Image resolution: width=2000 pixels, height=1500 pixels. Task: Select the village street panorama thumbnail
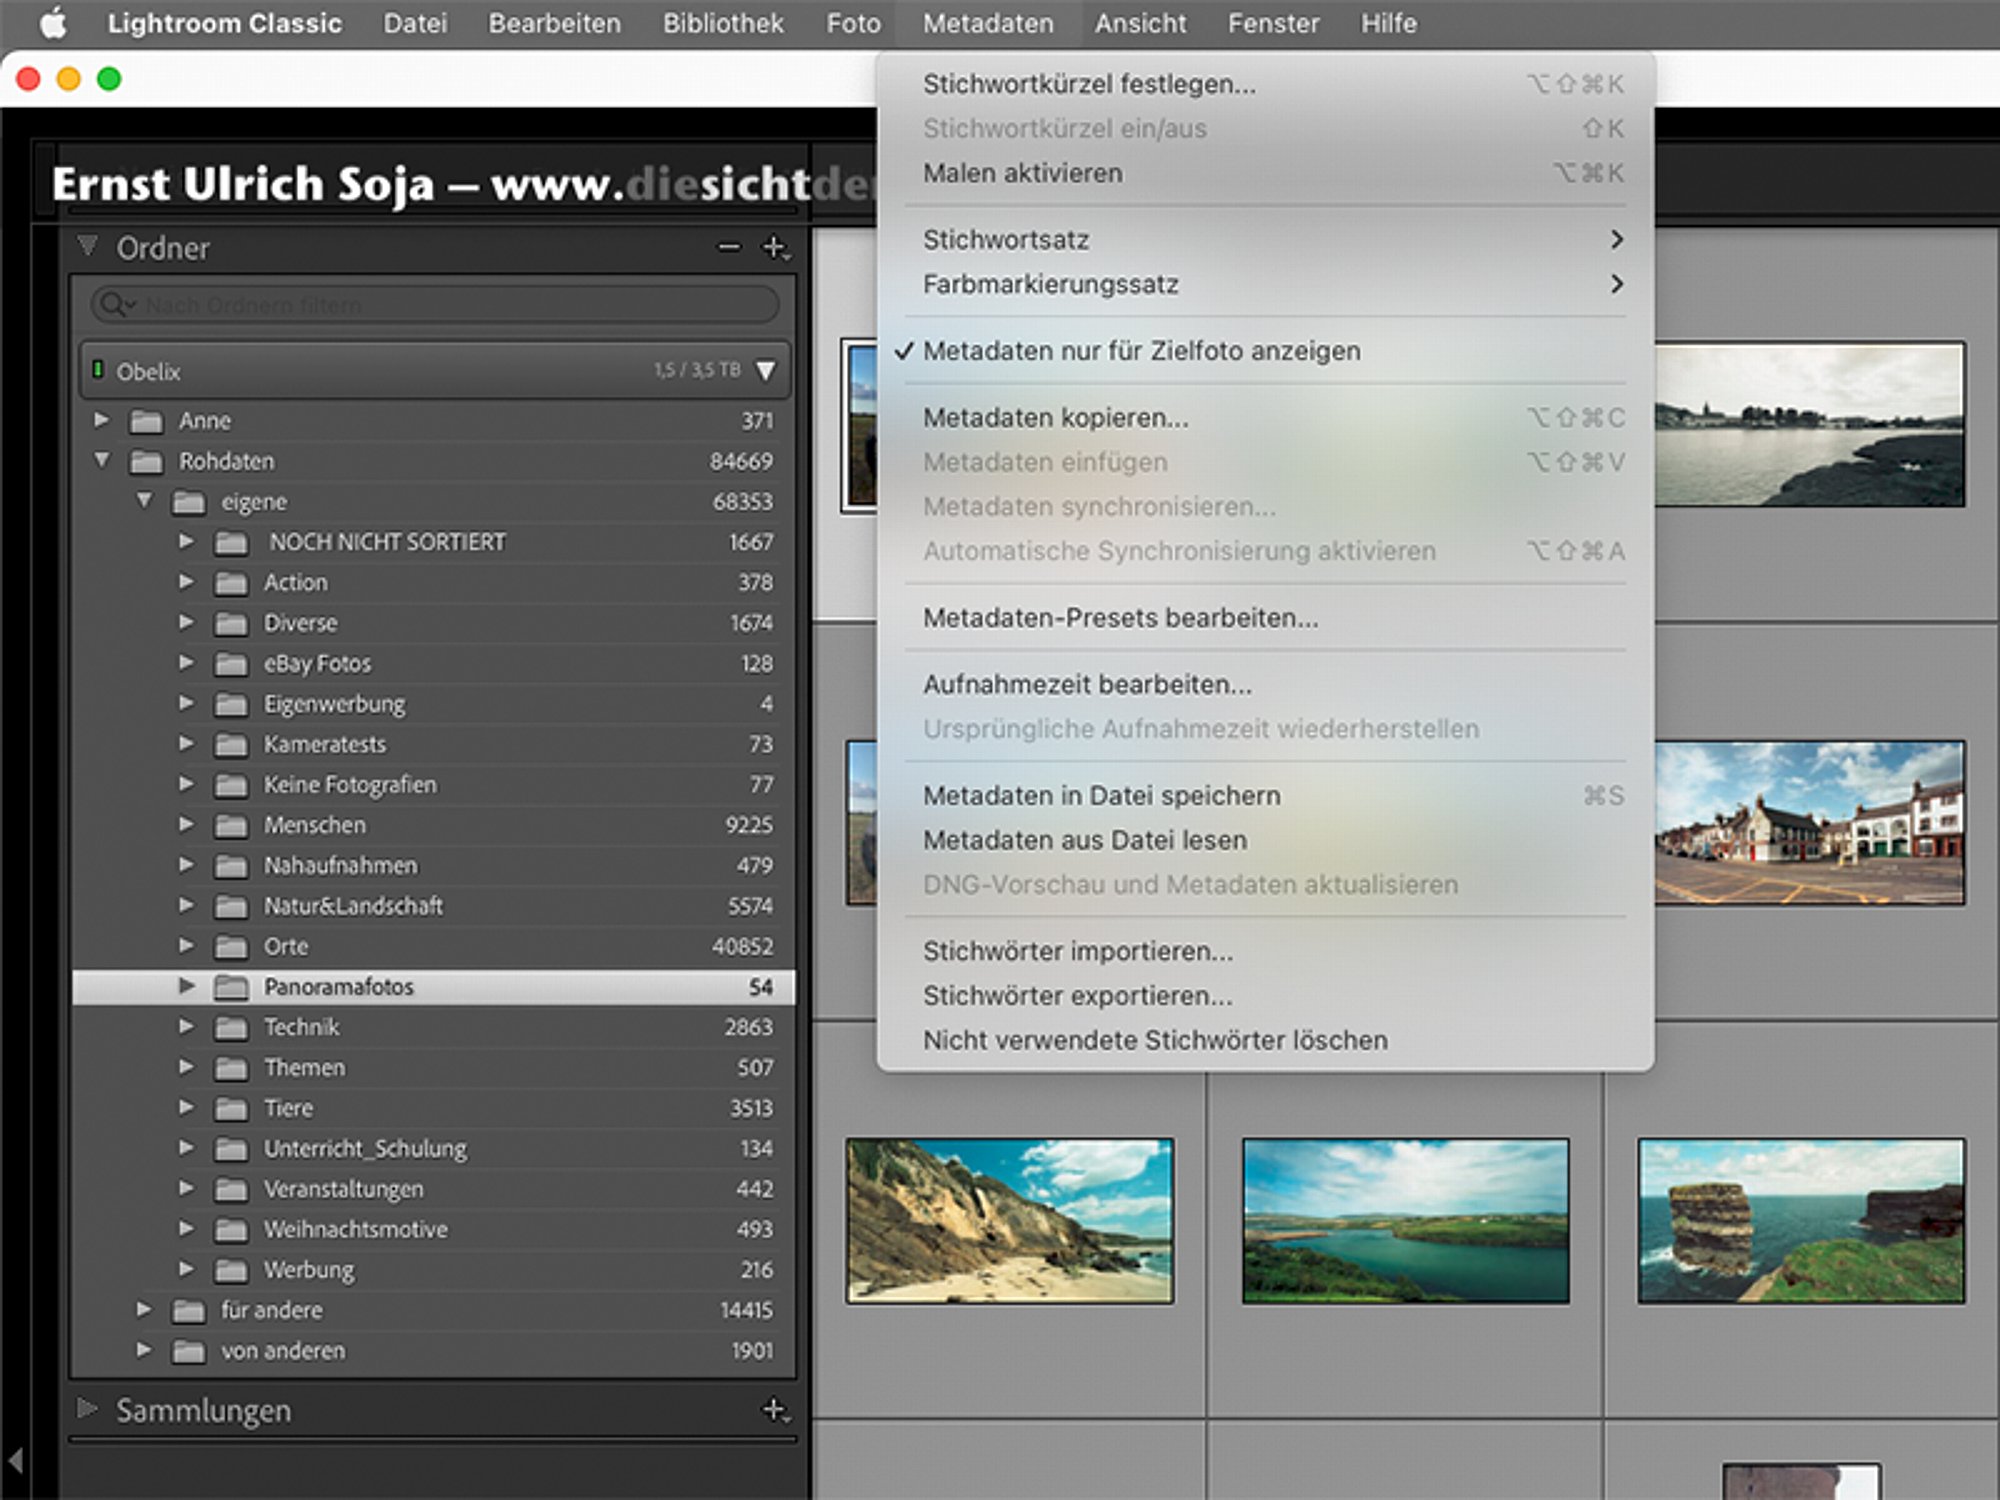1810,822
